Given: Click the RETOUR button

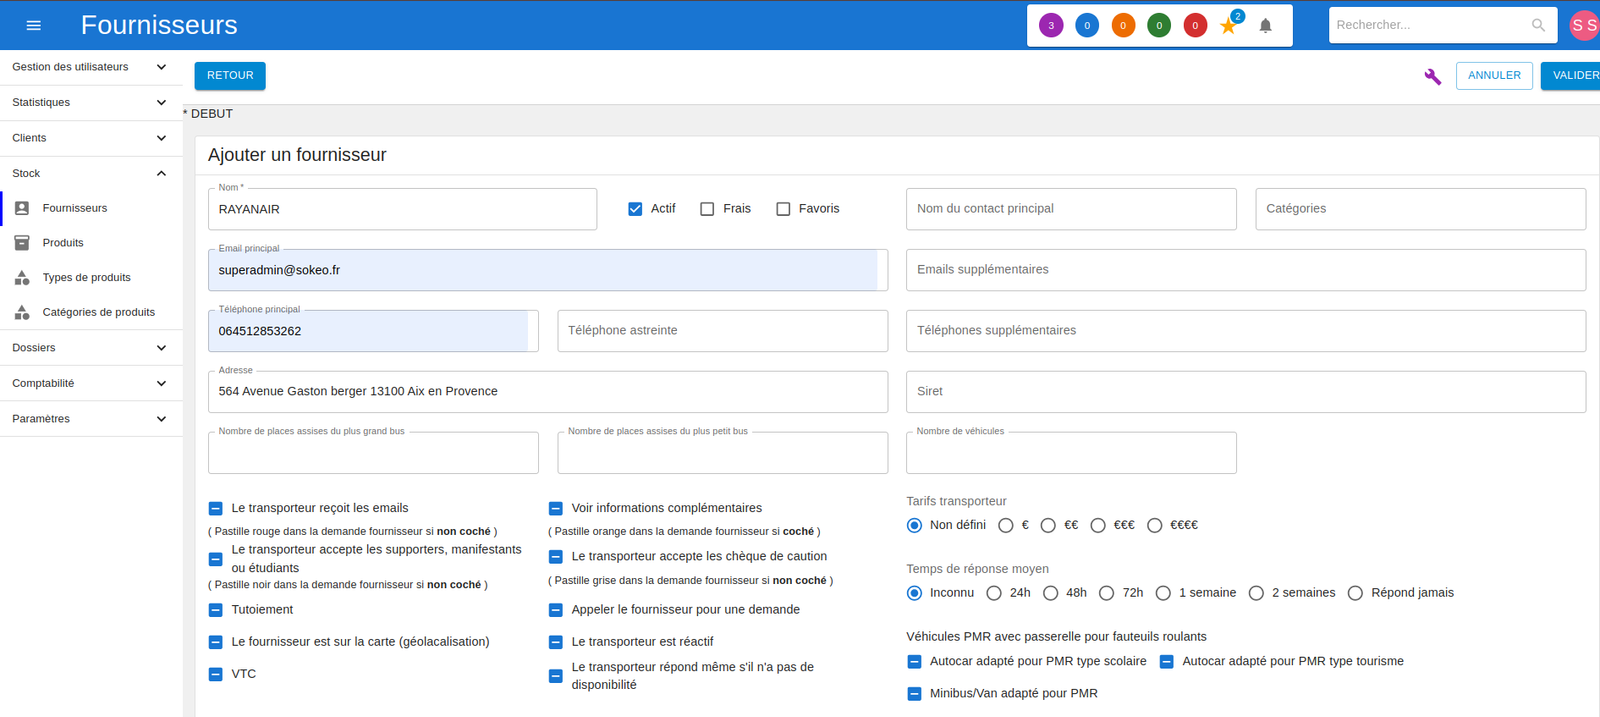Looking at the screenshot, I should pos(230,76).
